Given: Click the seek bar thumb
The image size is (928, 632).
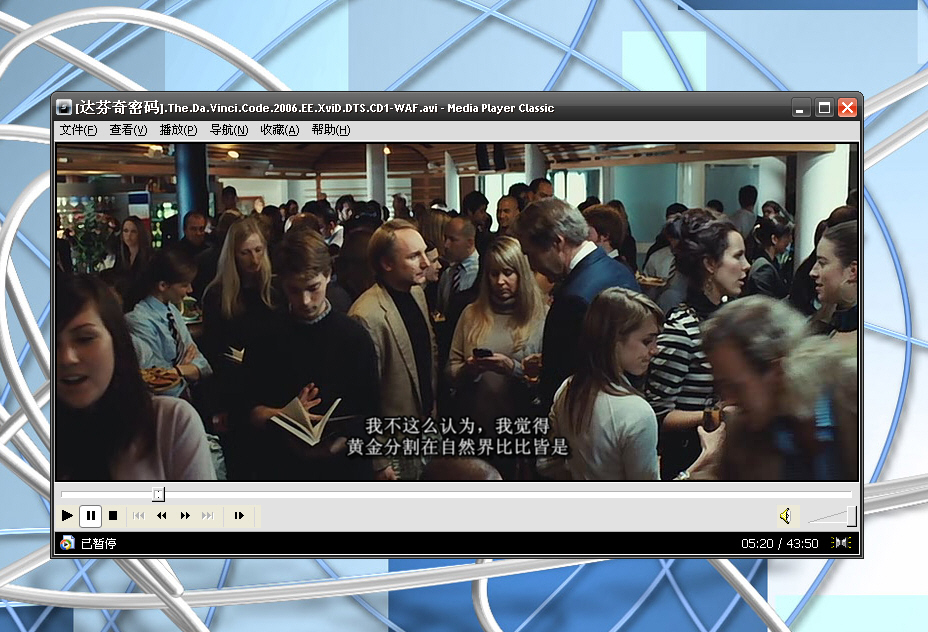Looking at the screenshot, I should coord(158,494).
